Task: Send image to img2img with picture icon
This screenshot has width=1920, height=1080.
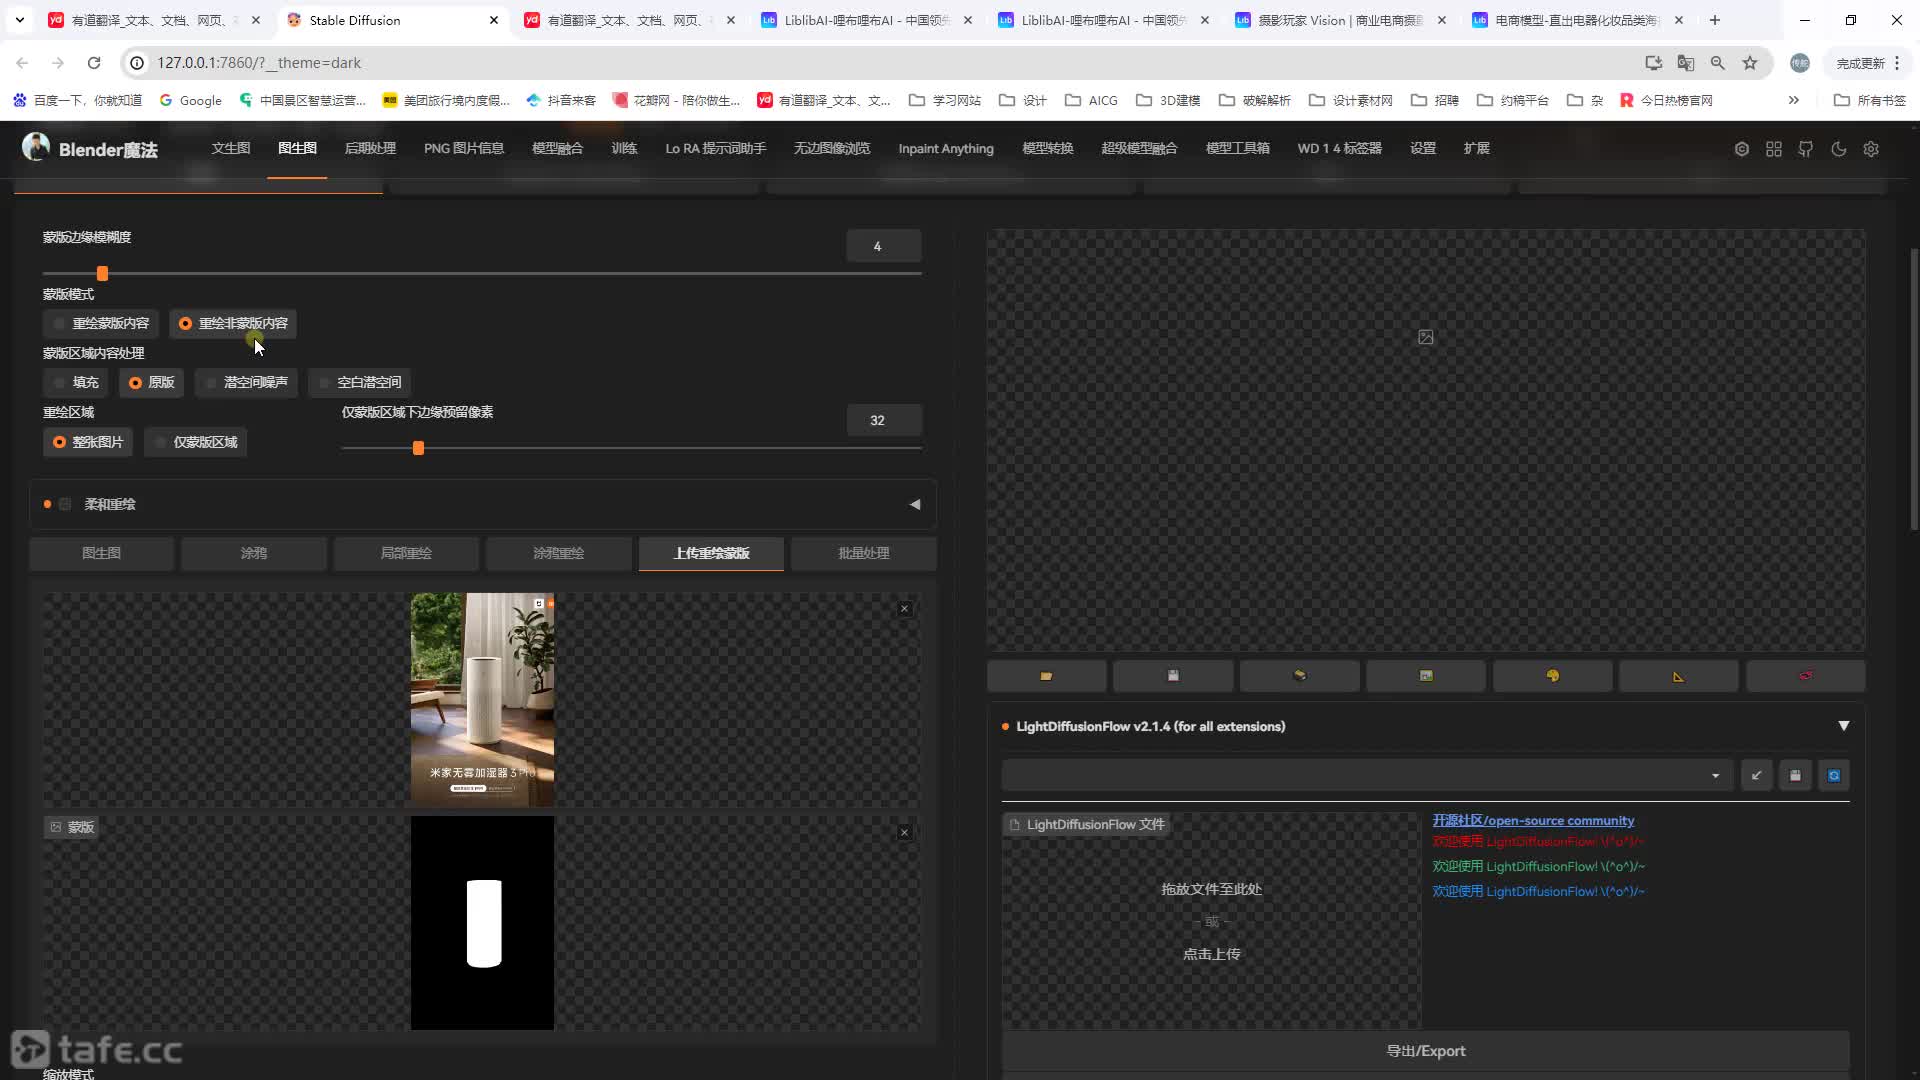Action: [1426, 676]
